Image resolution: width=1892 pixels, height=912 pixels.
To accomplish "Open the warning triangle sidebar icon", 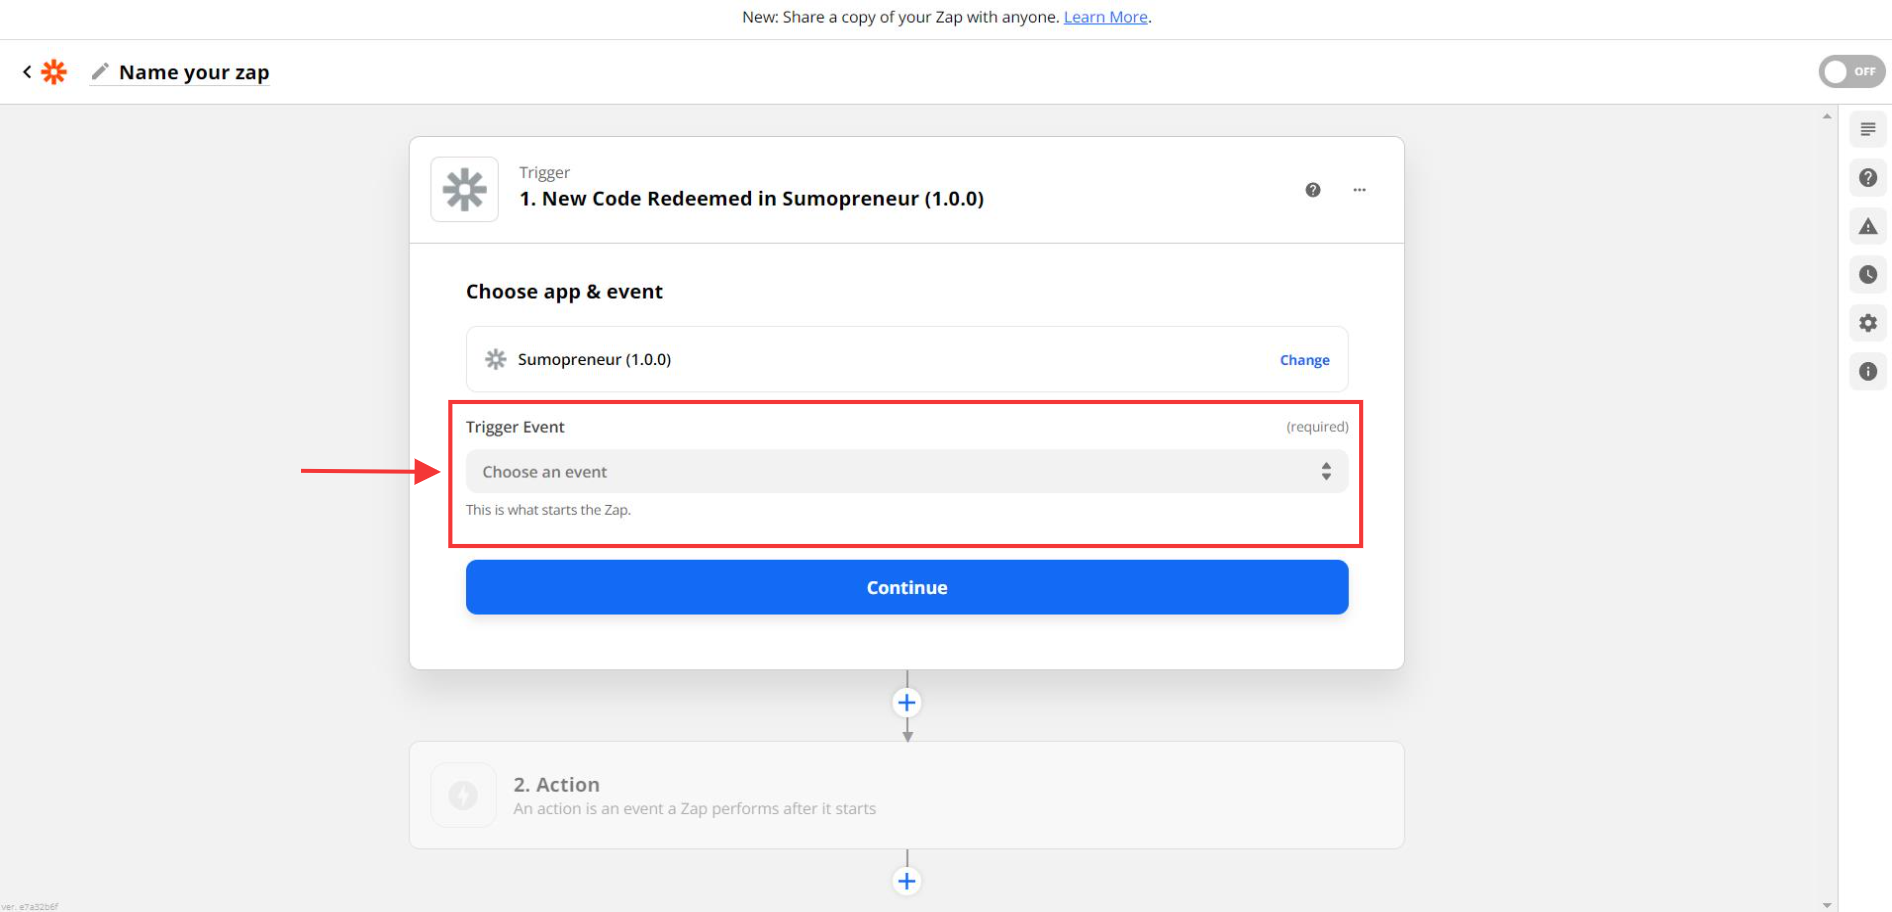I will point(1867,227).
